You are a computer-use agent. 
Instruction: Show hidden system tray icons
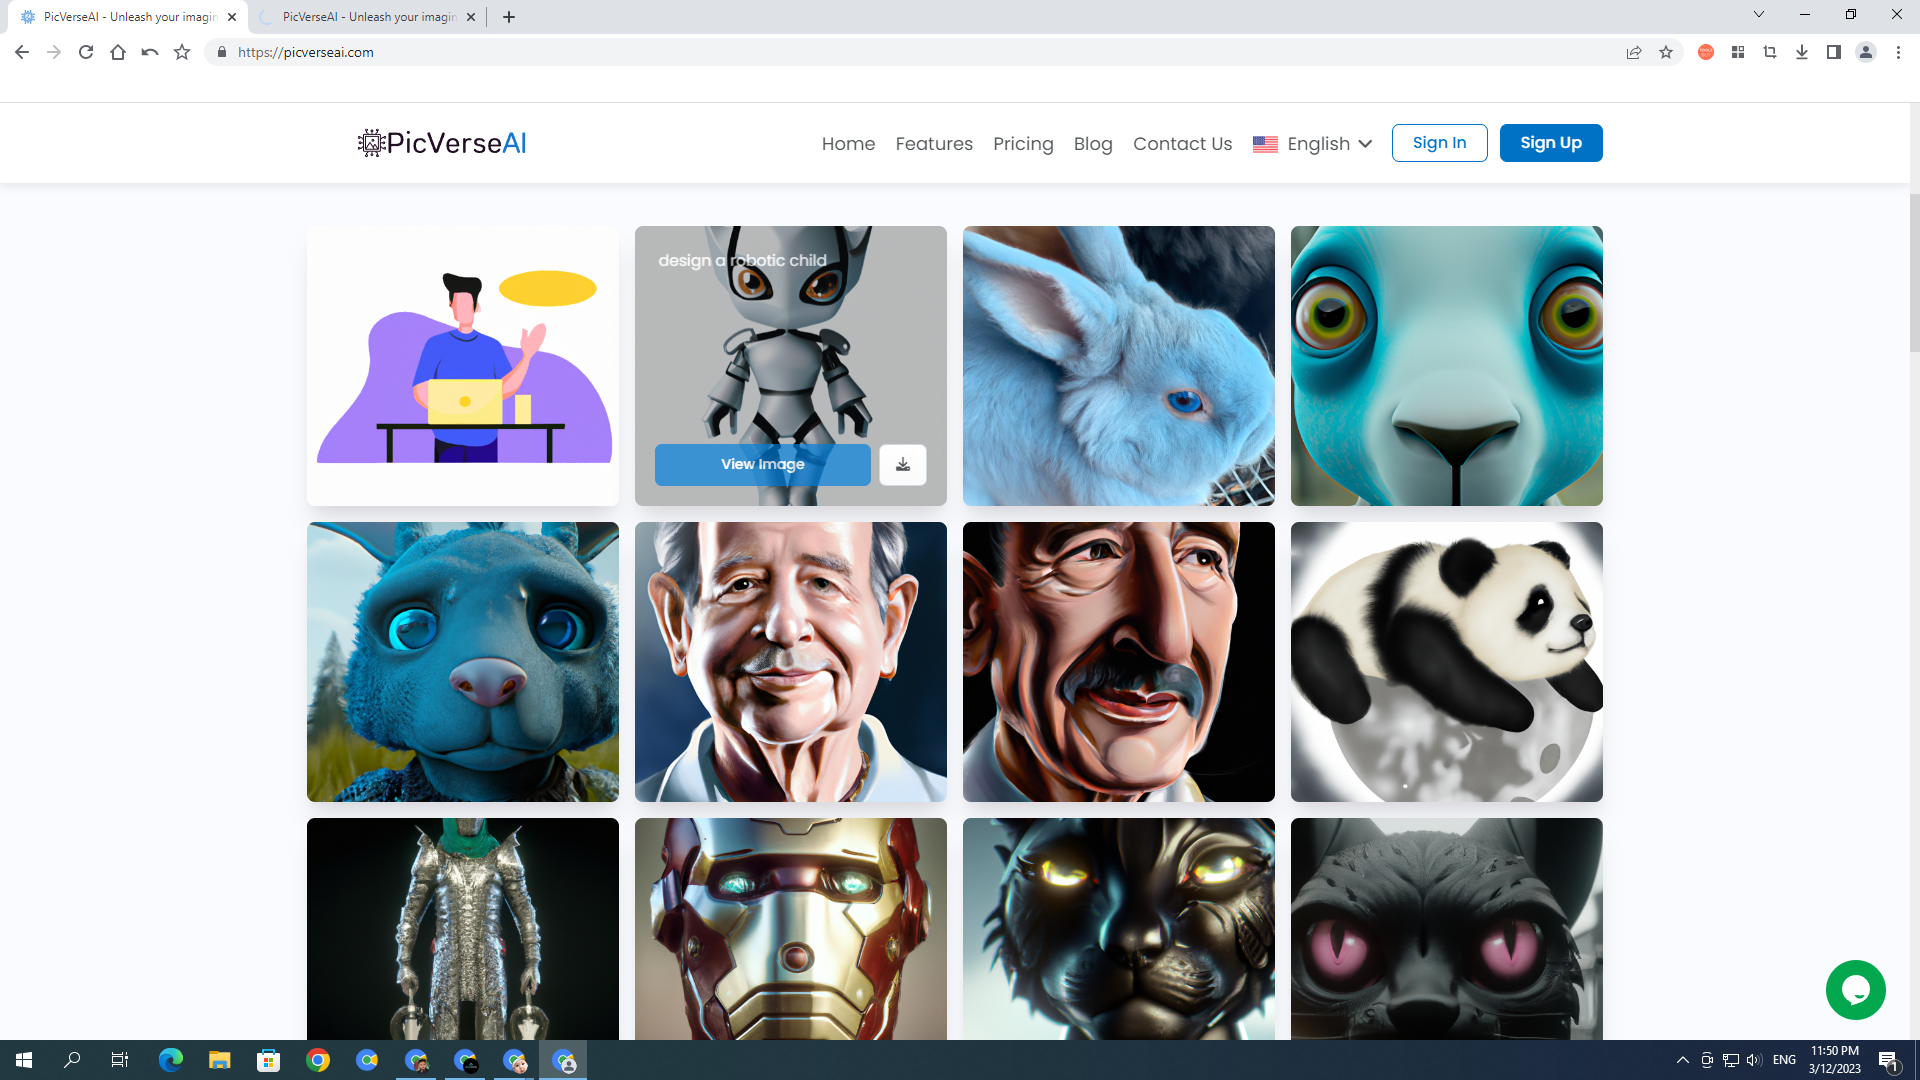click(x=1683, y=1060)
